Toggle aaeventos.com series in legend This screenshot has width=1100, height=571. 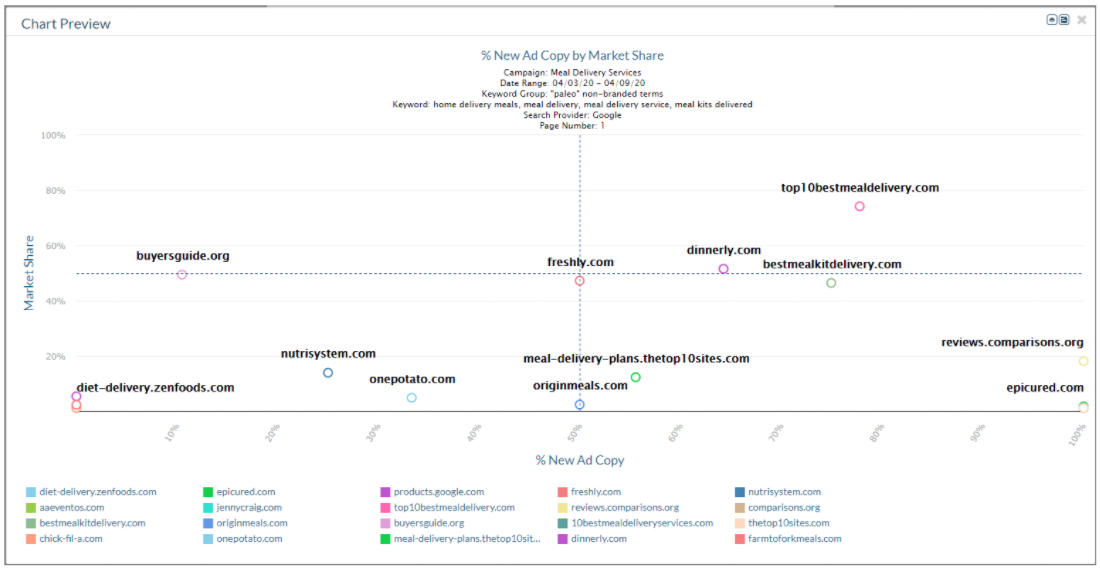pos(65,507)
